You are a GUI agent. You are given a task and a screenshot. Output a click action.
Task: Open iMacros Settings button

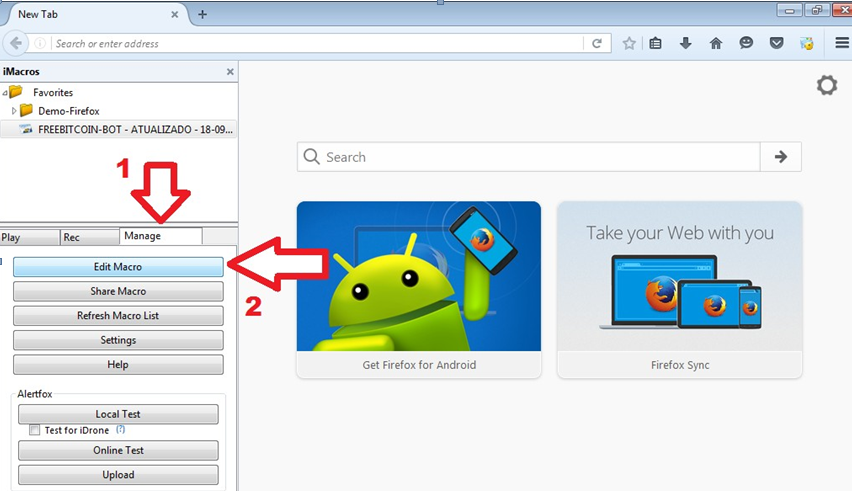(118, 340)
